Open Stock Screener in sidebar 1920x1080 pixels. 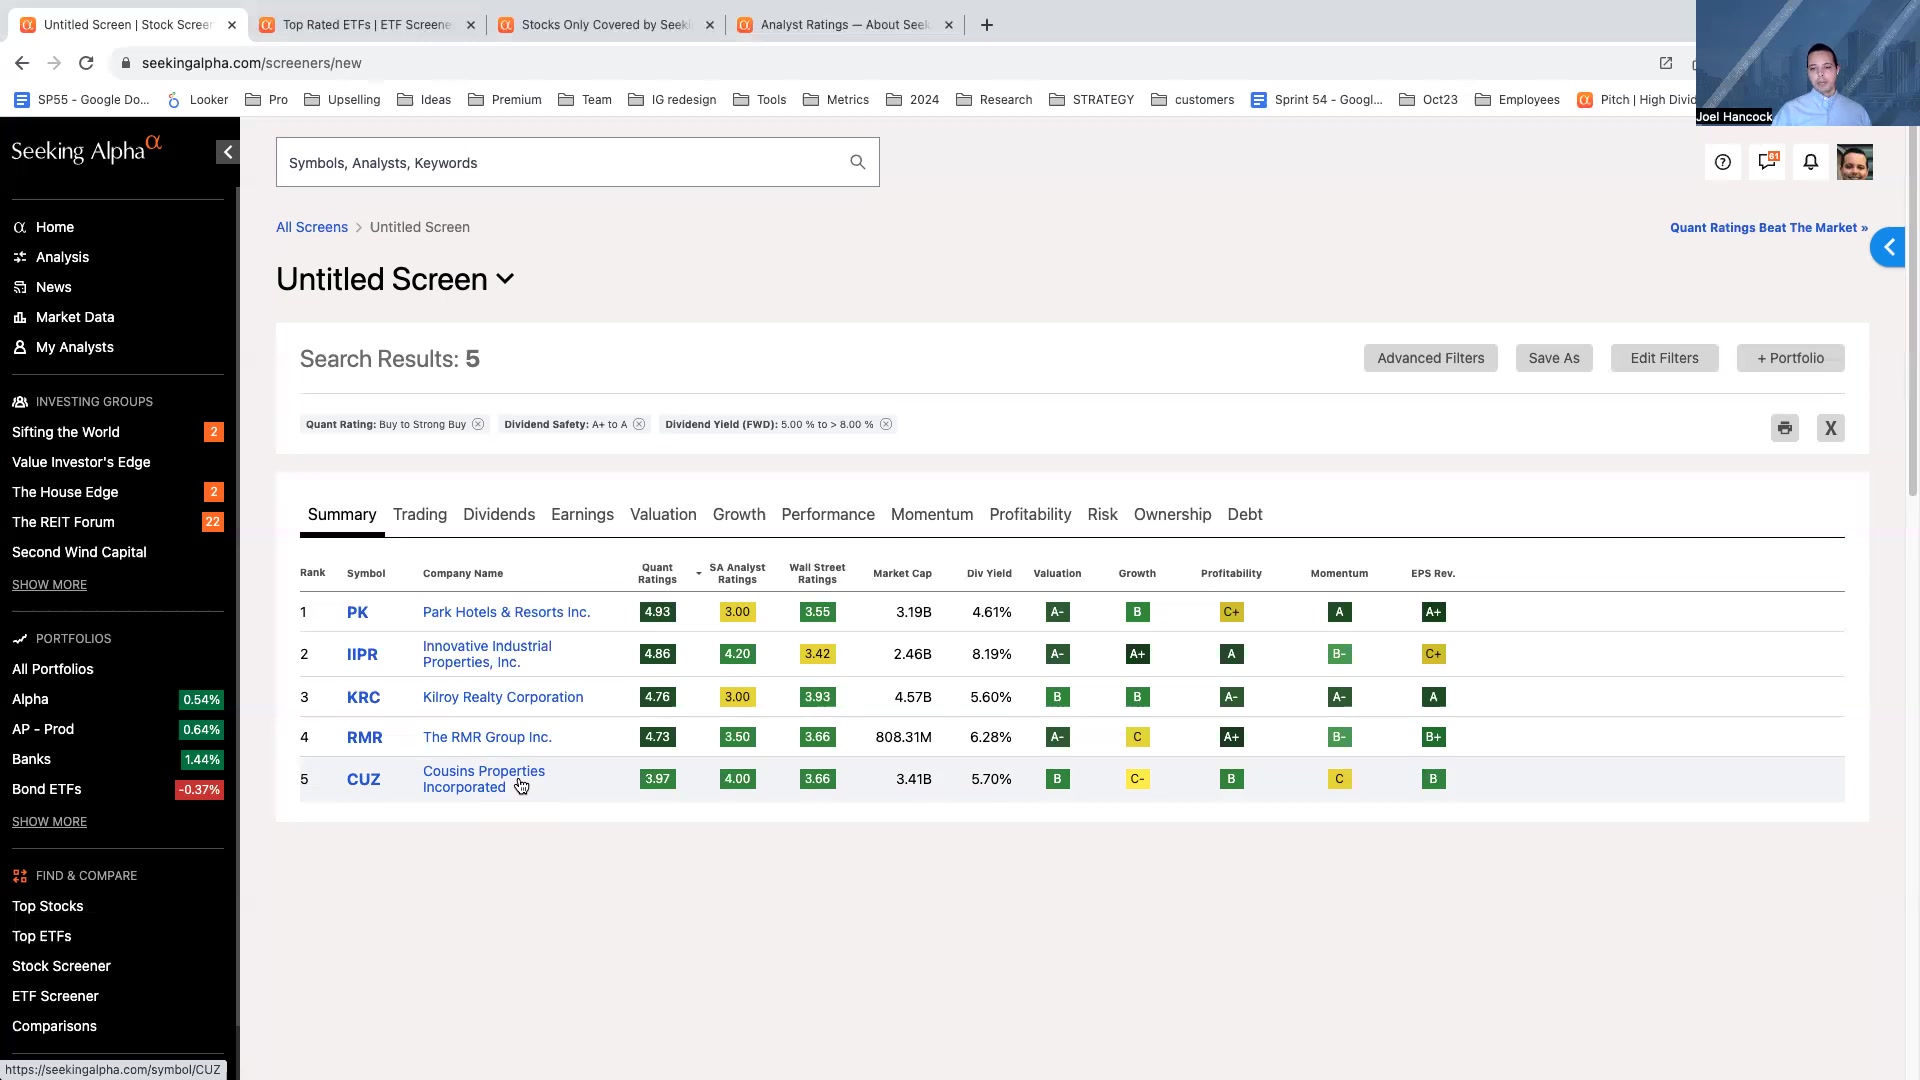coord(61,966)
